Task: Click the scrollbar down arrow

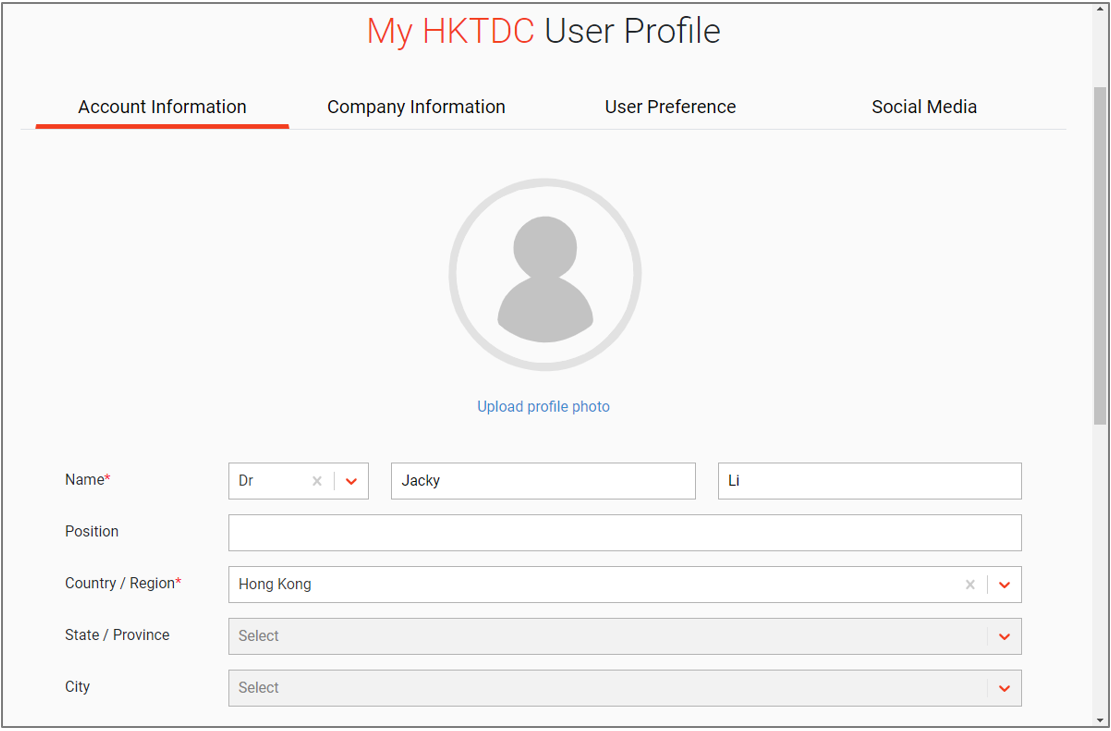Action: point(1100,720)
